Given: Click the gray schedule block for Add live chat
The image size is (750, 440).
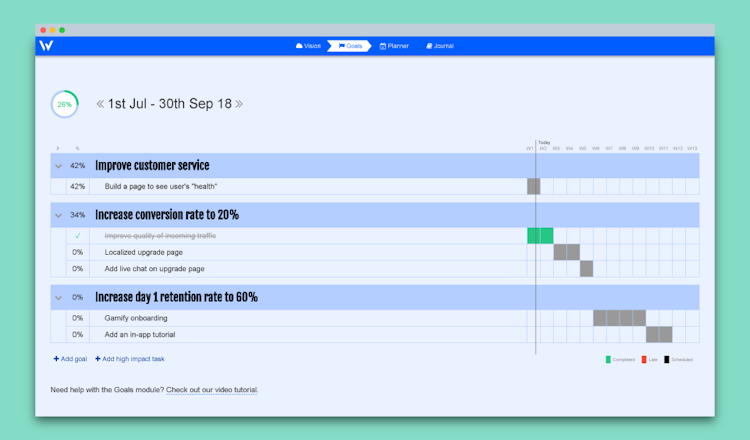Looking at the screenshot, I should 586,269.
